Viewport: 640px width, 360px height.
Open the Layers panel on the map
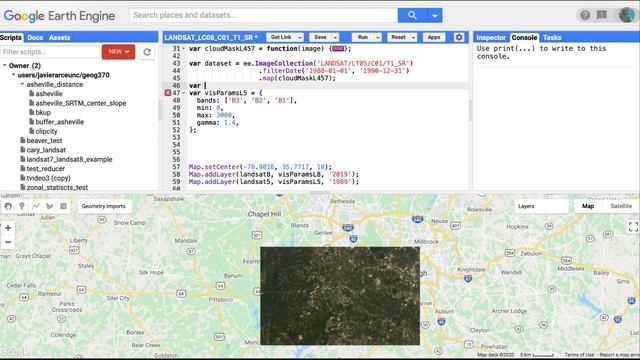click(541, 206)
